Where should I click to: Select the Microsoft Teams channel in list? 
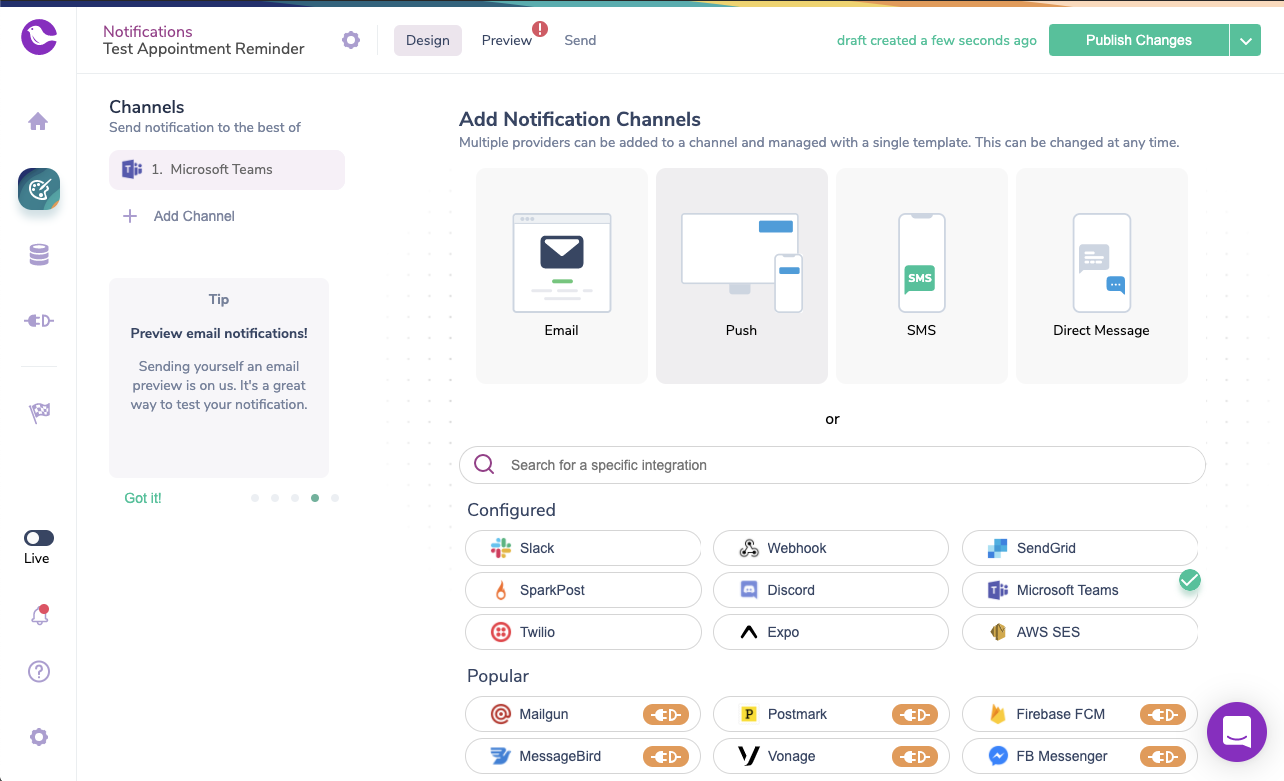(x=227, y=170)
